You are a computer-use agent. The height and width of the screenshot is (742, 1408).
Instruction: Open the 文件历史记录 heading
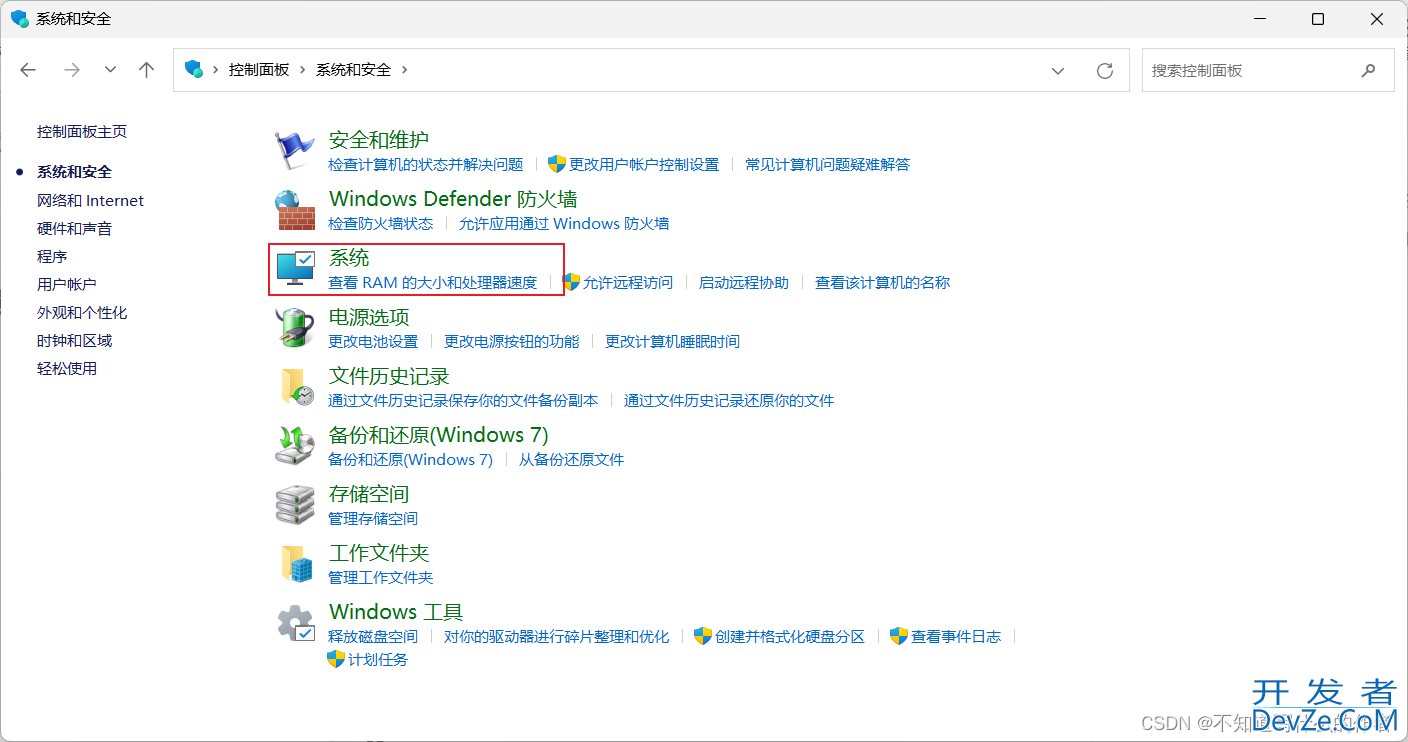tap(389, 375)
